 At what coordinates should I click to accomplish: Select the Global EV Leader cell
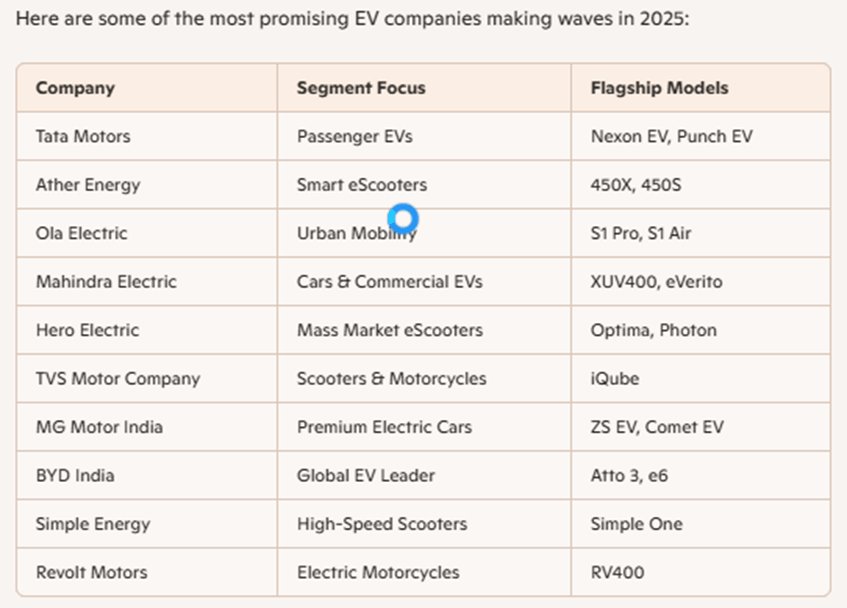tap(366, 476)
